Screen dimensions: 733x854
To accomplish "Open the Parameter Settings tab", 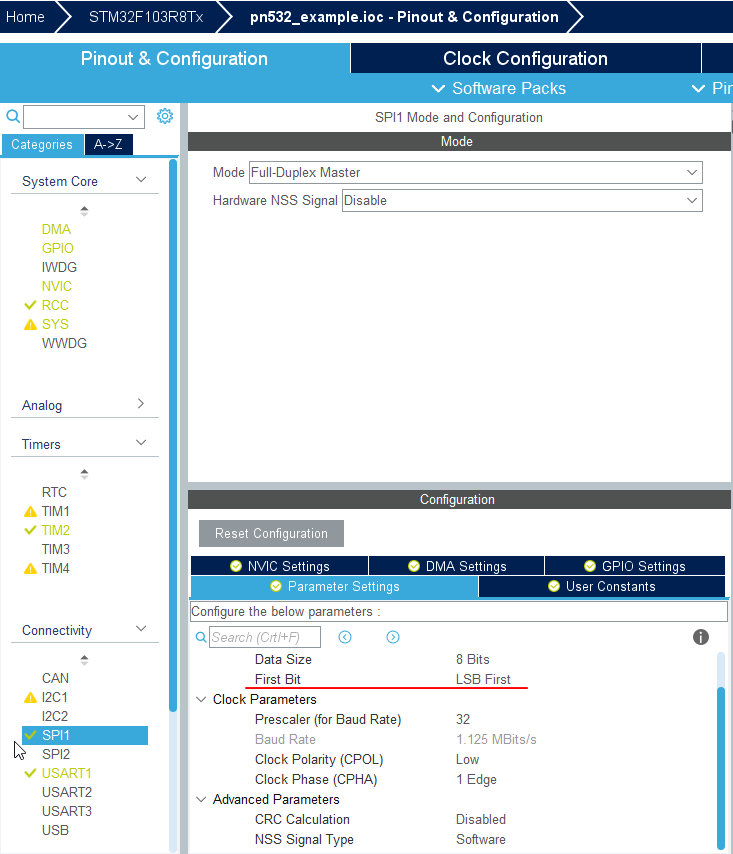I will 334,587.
